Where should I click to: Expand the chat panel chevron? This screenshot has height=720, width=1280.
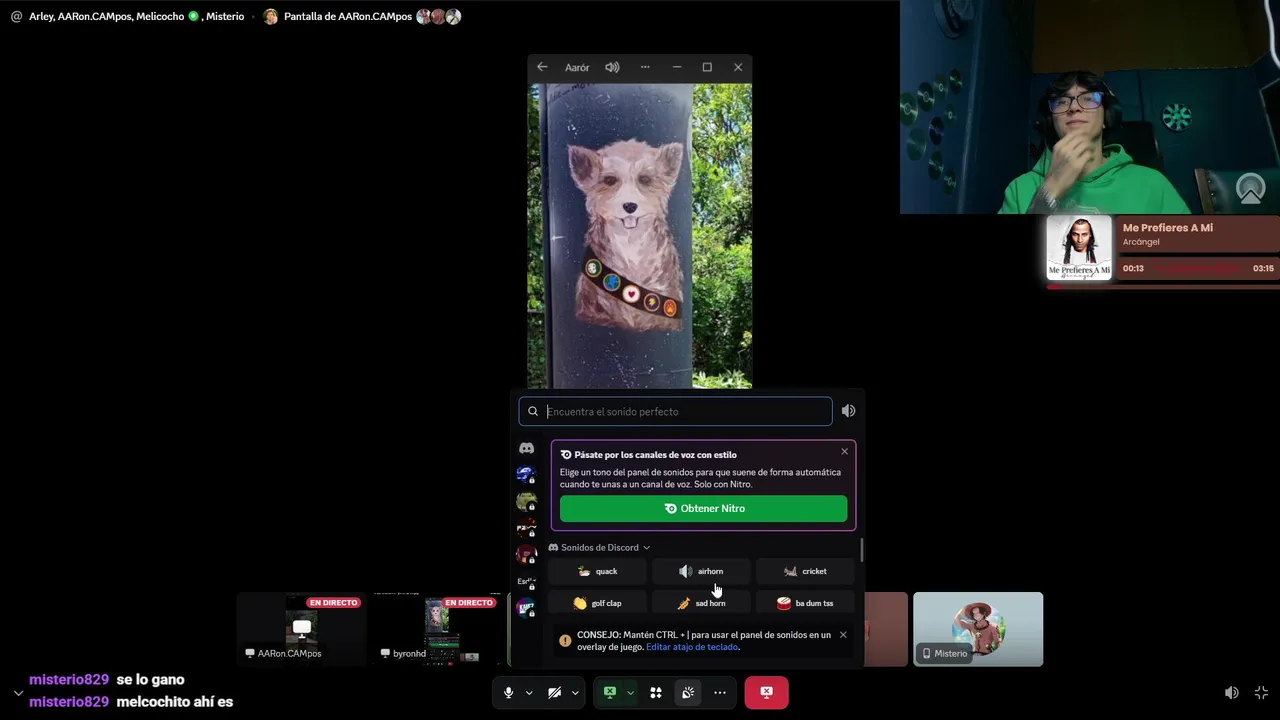[x=17, y=693]
